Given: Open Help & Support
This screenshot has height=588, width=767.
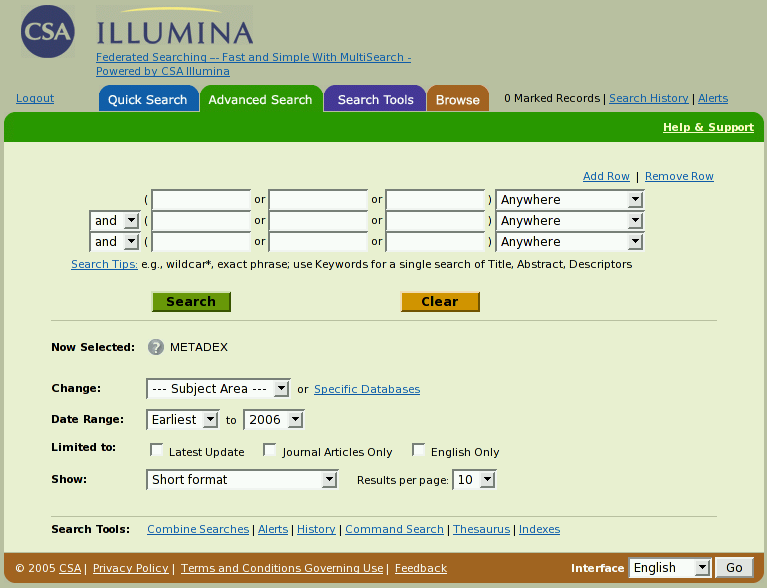Looking at the screenshot, I should 708,127.
